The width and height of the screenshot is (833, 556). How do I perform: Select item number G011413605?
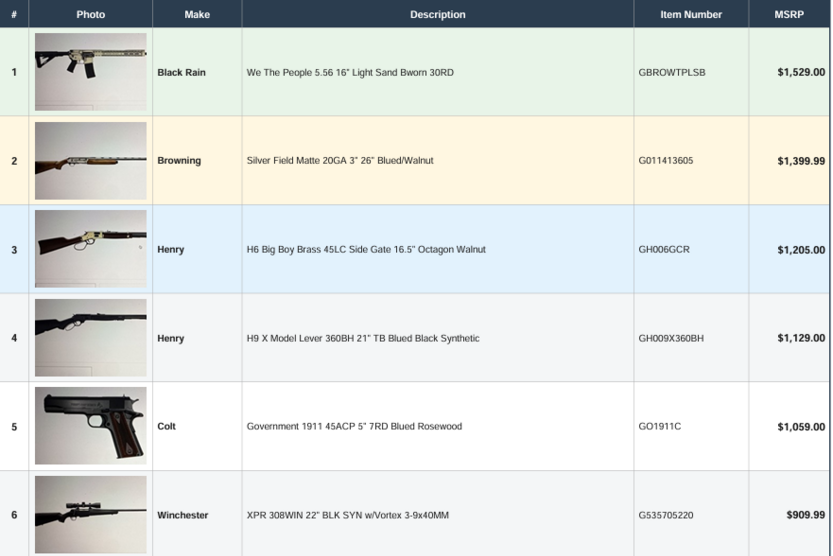(x=666, y=160)
